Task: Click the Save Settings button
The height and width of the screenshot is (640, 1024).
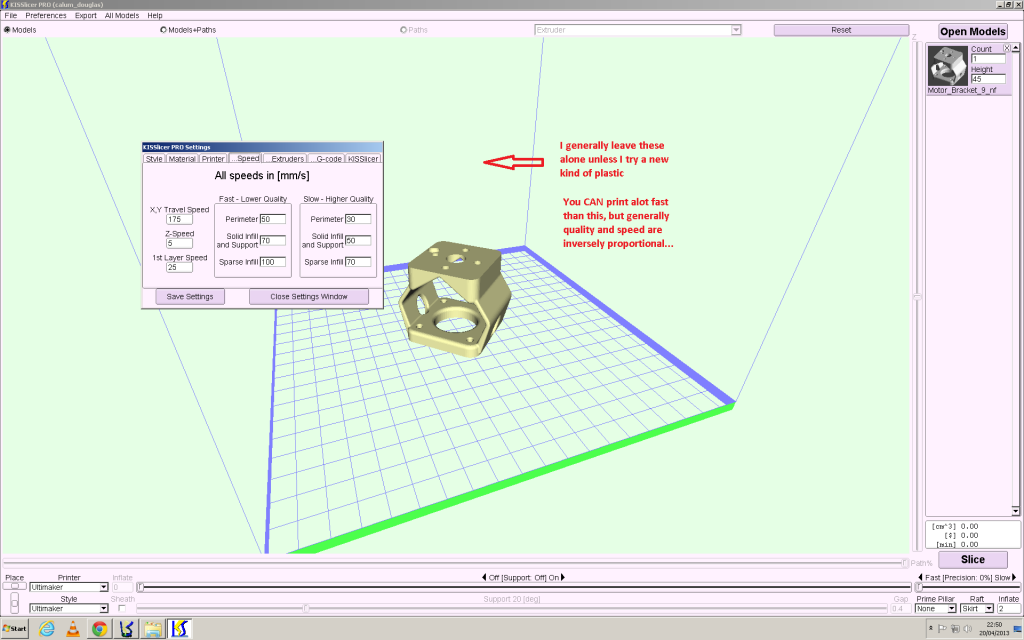Action: coord(190,296)
